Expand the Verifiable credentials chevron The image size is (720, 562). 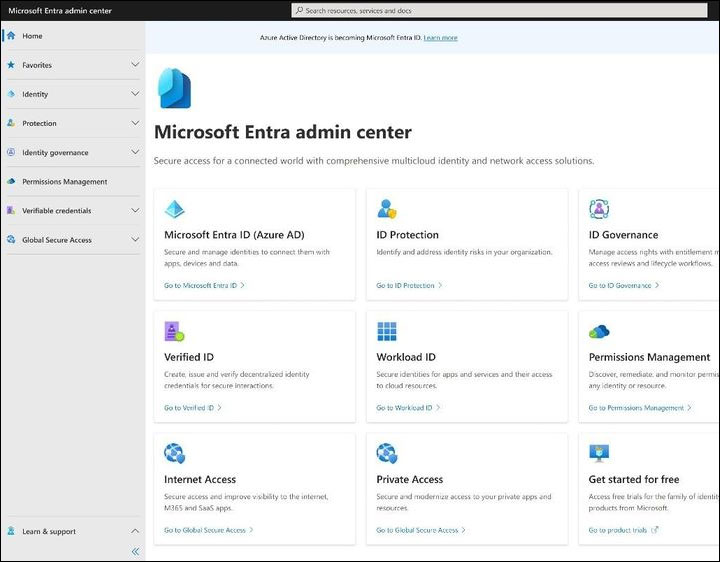pos(135,210)
